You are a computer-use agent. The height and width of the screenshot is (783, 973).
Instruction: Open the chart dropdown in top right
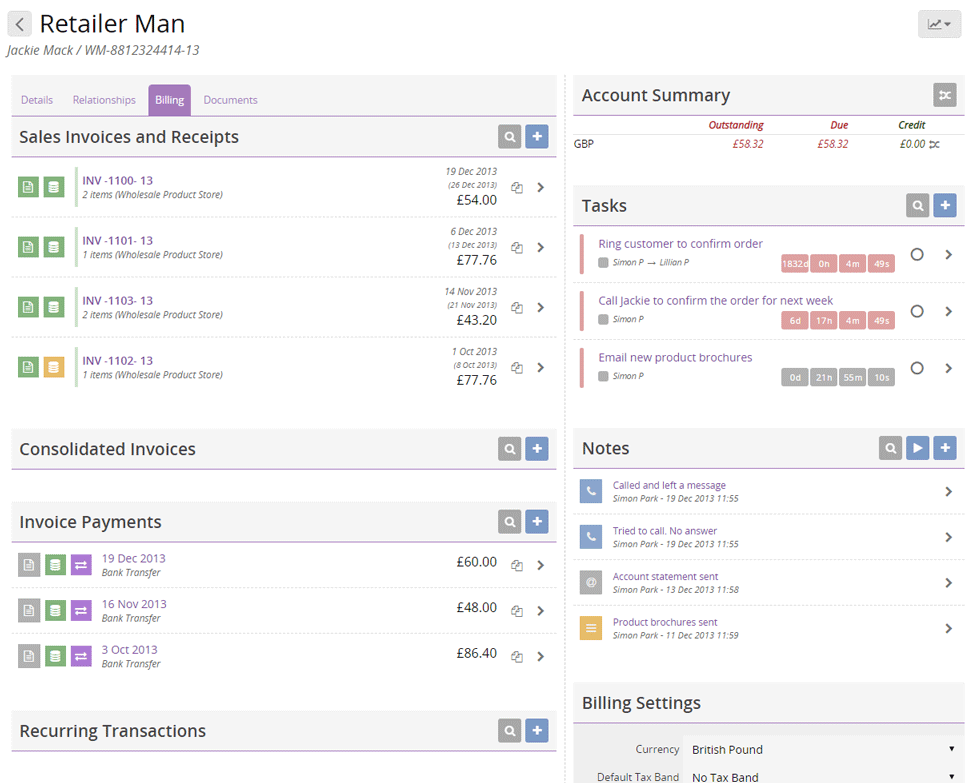pyautogui.click(x=938, y=25)
